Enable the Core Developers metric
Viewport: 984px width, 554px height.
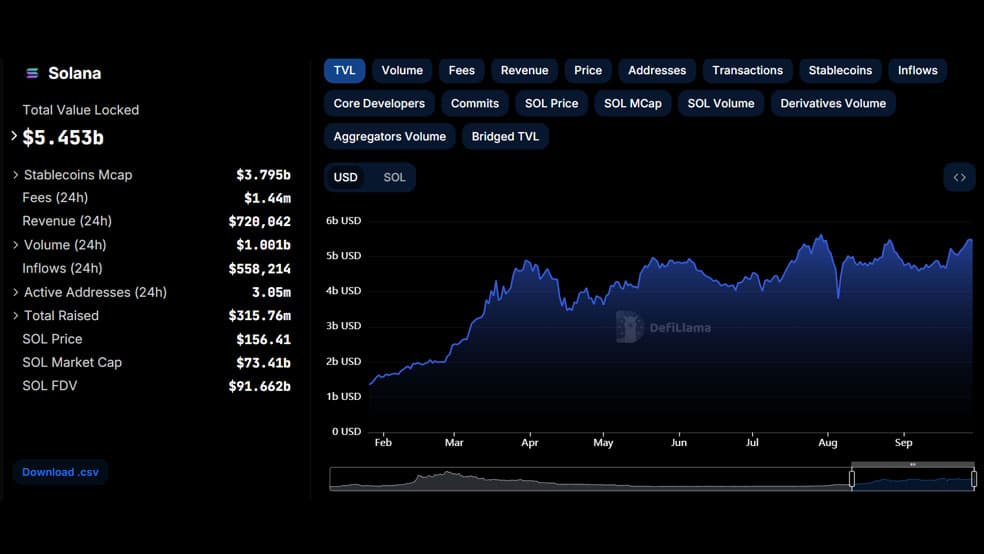pos(379,104)
